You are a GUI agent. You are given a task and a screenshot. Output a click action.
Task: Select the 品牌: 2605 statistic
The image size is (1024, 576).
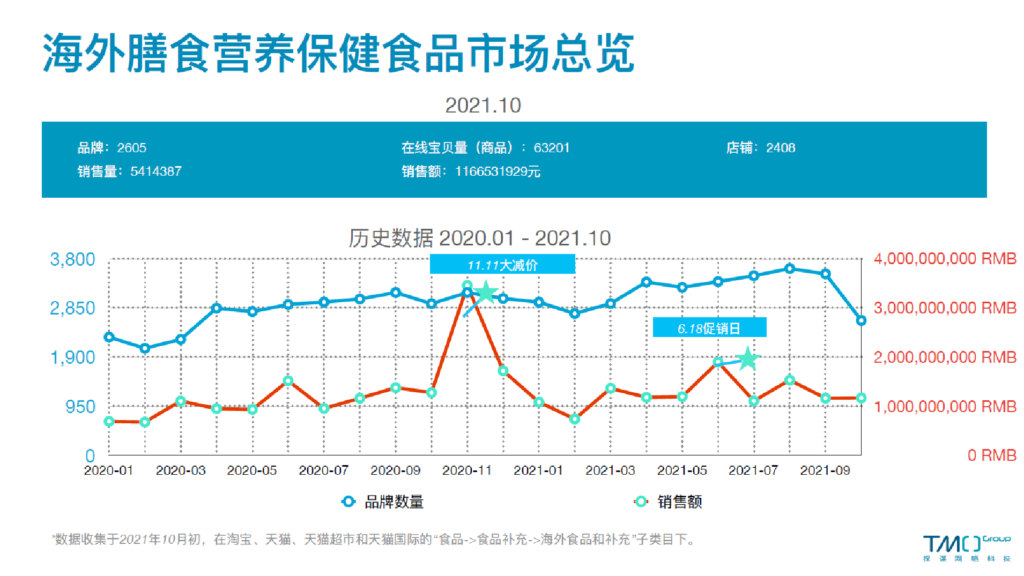pyautogui.click(x=112, y=148)
